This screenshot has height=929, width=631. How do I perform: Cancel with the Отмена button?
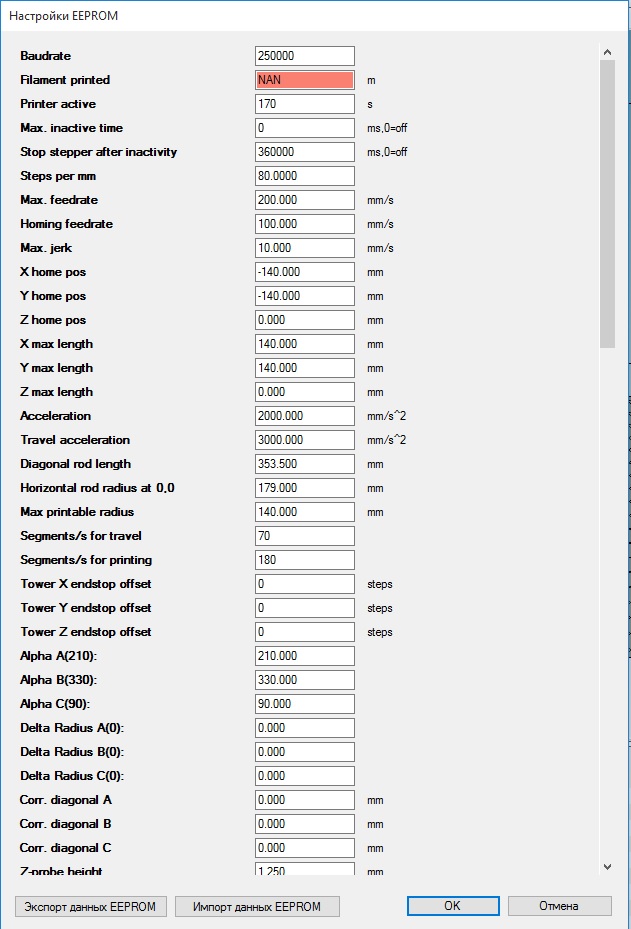click(x=559, y=906)
